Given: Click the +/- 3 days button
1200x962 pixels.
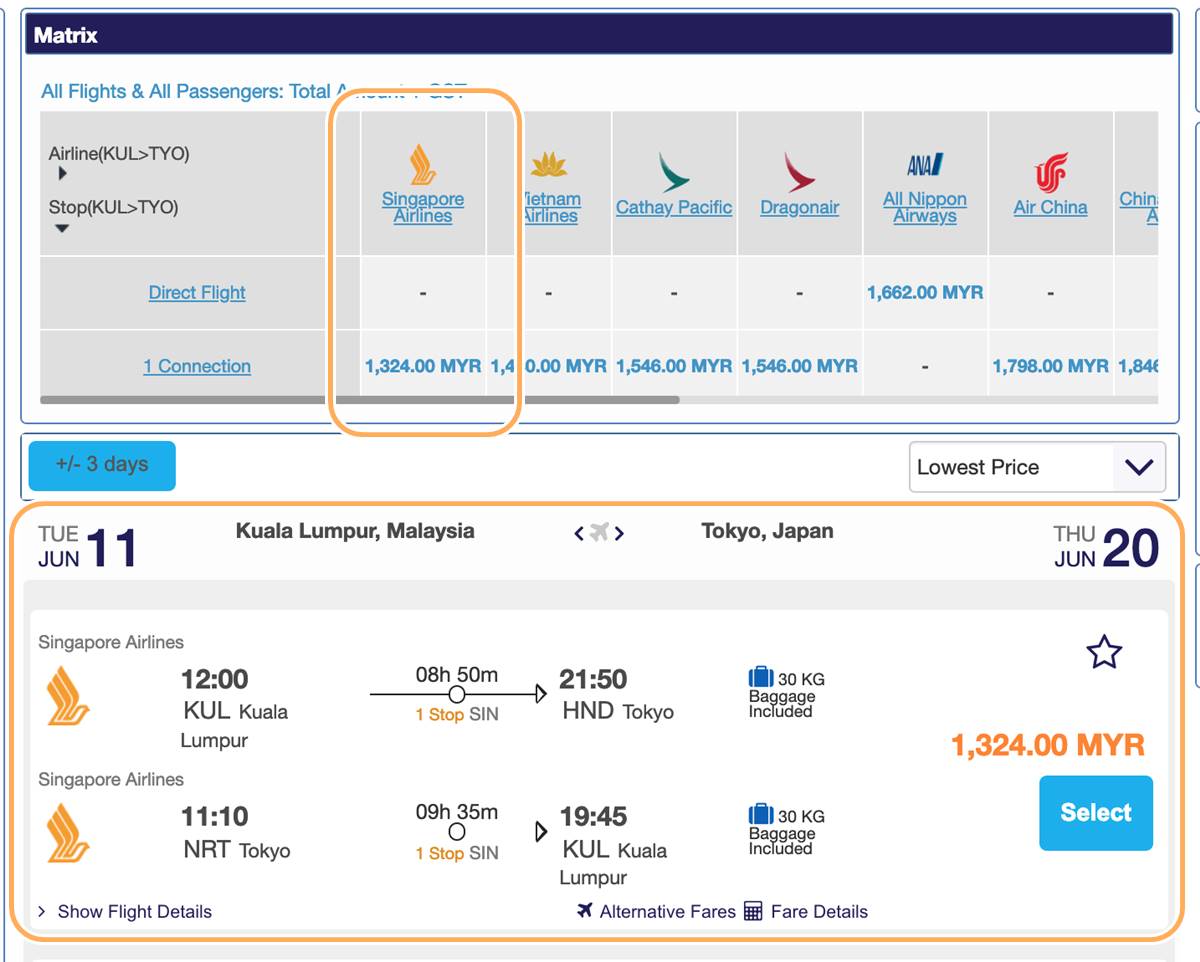Looking at the screenshot, I should point(102,465).
